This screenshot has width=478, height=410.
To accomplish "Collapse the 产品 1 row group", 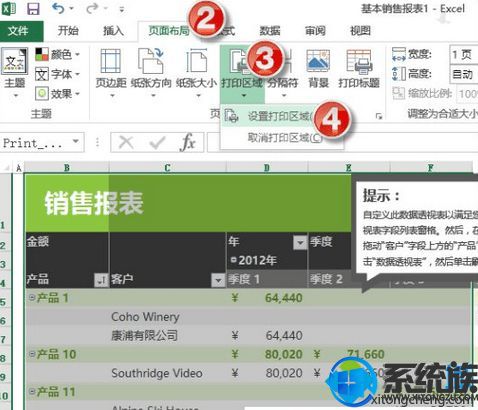I will (31, 297).
